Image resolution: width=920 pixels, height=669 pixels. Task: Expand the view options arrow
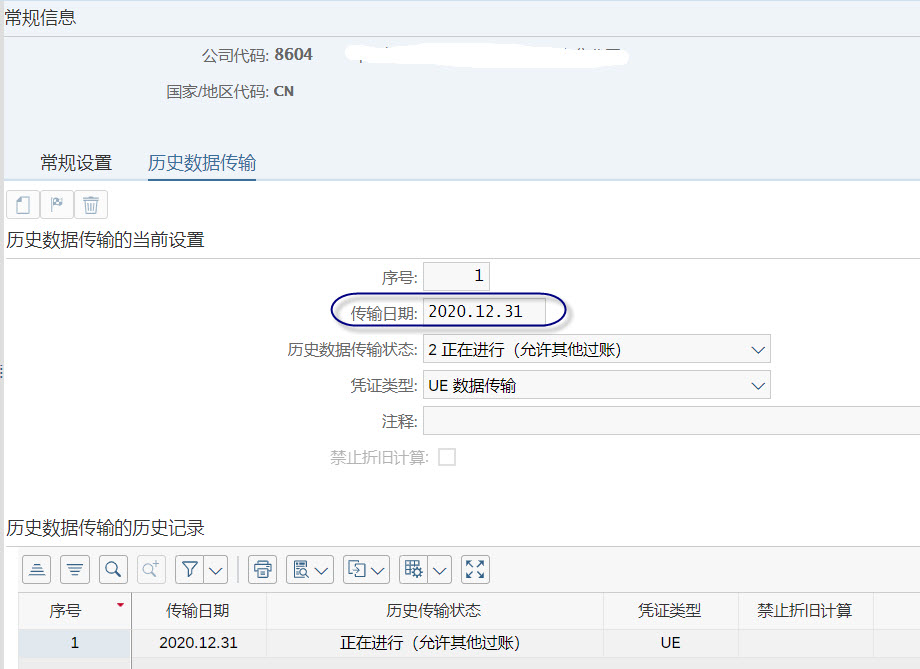pyautogui.click(x=322, y=570)
